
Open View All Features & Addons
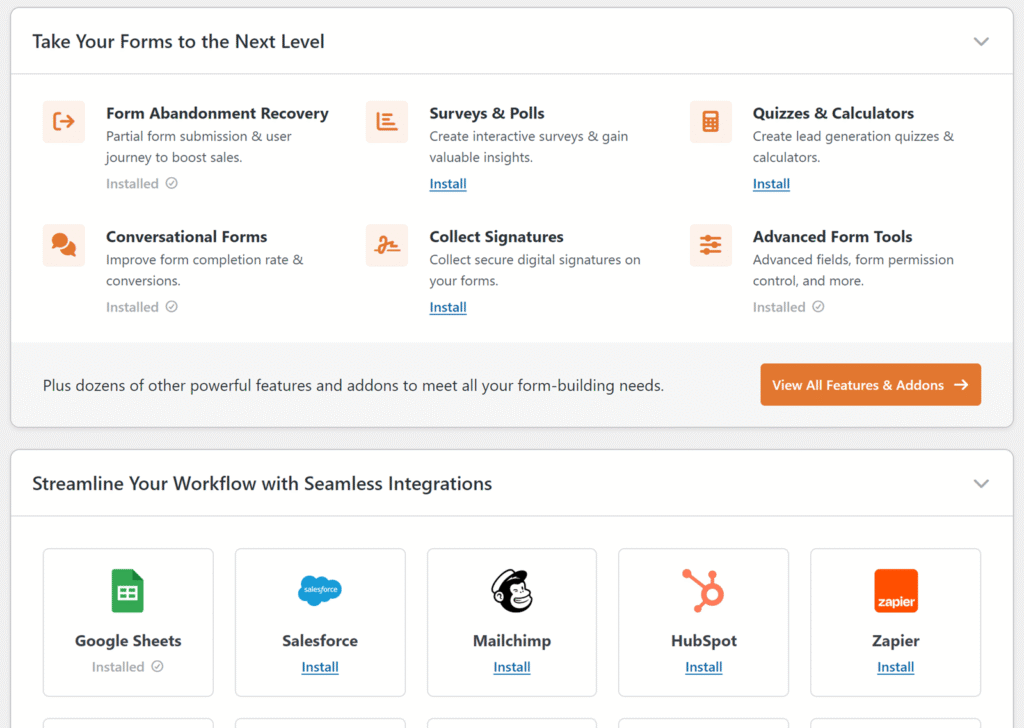click(x=871, y=385)
